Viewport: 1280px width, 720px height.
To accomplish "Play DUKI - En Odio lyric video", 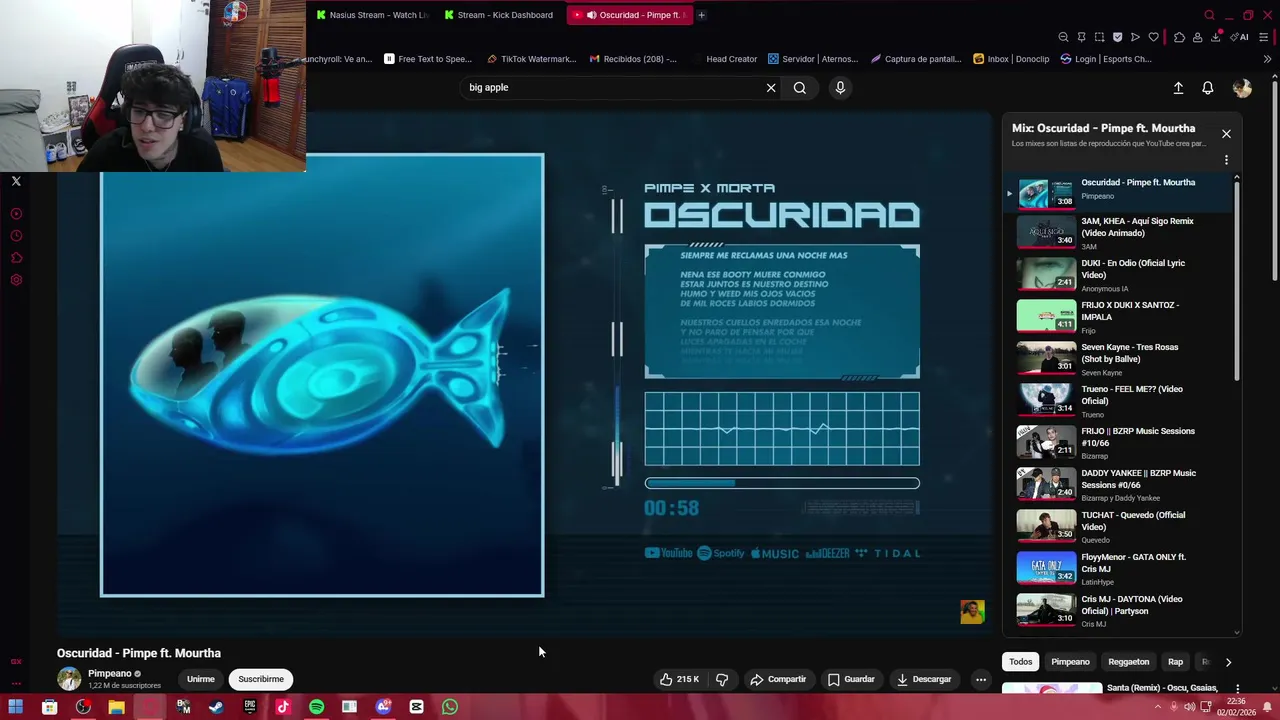I will coord(1118,275).
